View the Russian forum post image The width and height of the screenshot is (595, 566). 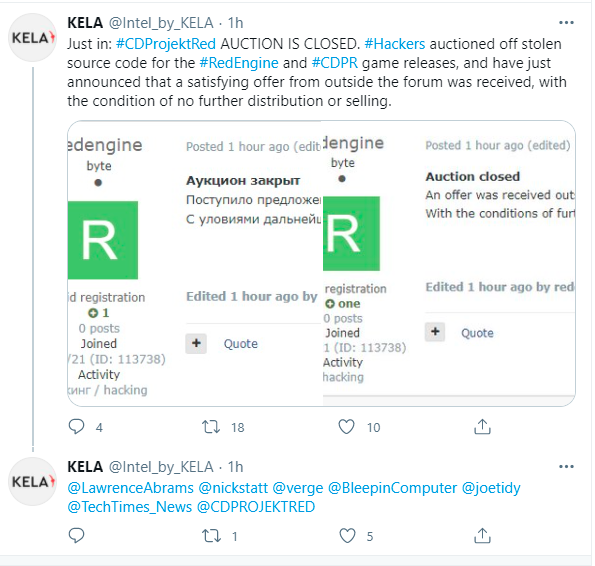[195, 263]
